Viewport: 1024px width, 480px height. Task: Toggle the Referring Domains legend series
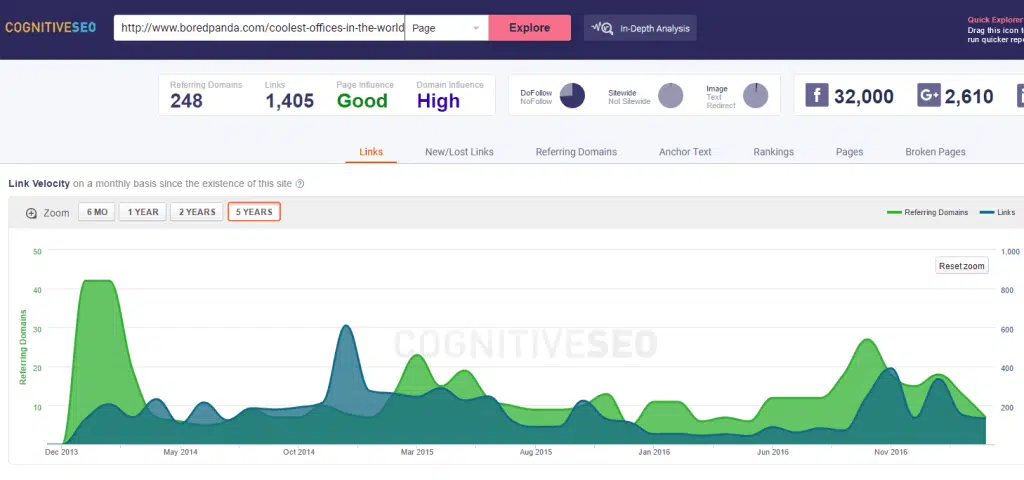(x=929, y=212)
